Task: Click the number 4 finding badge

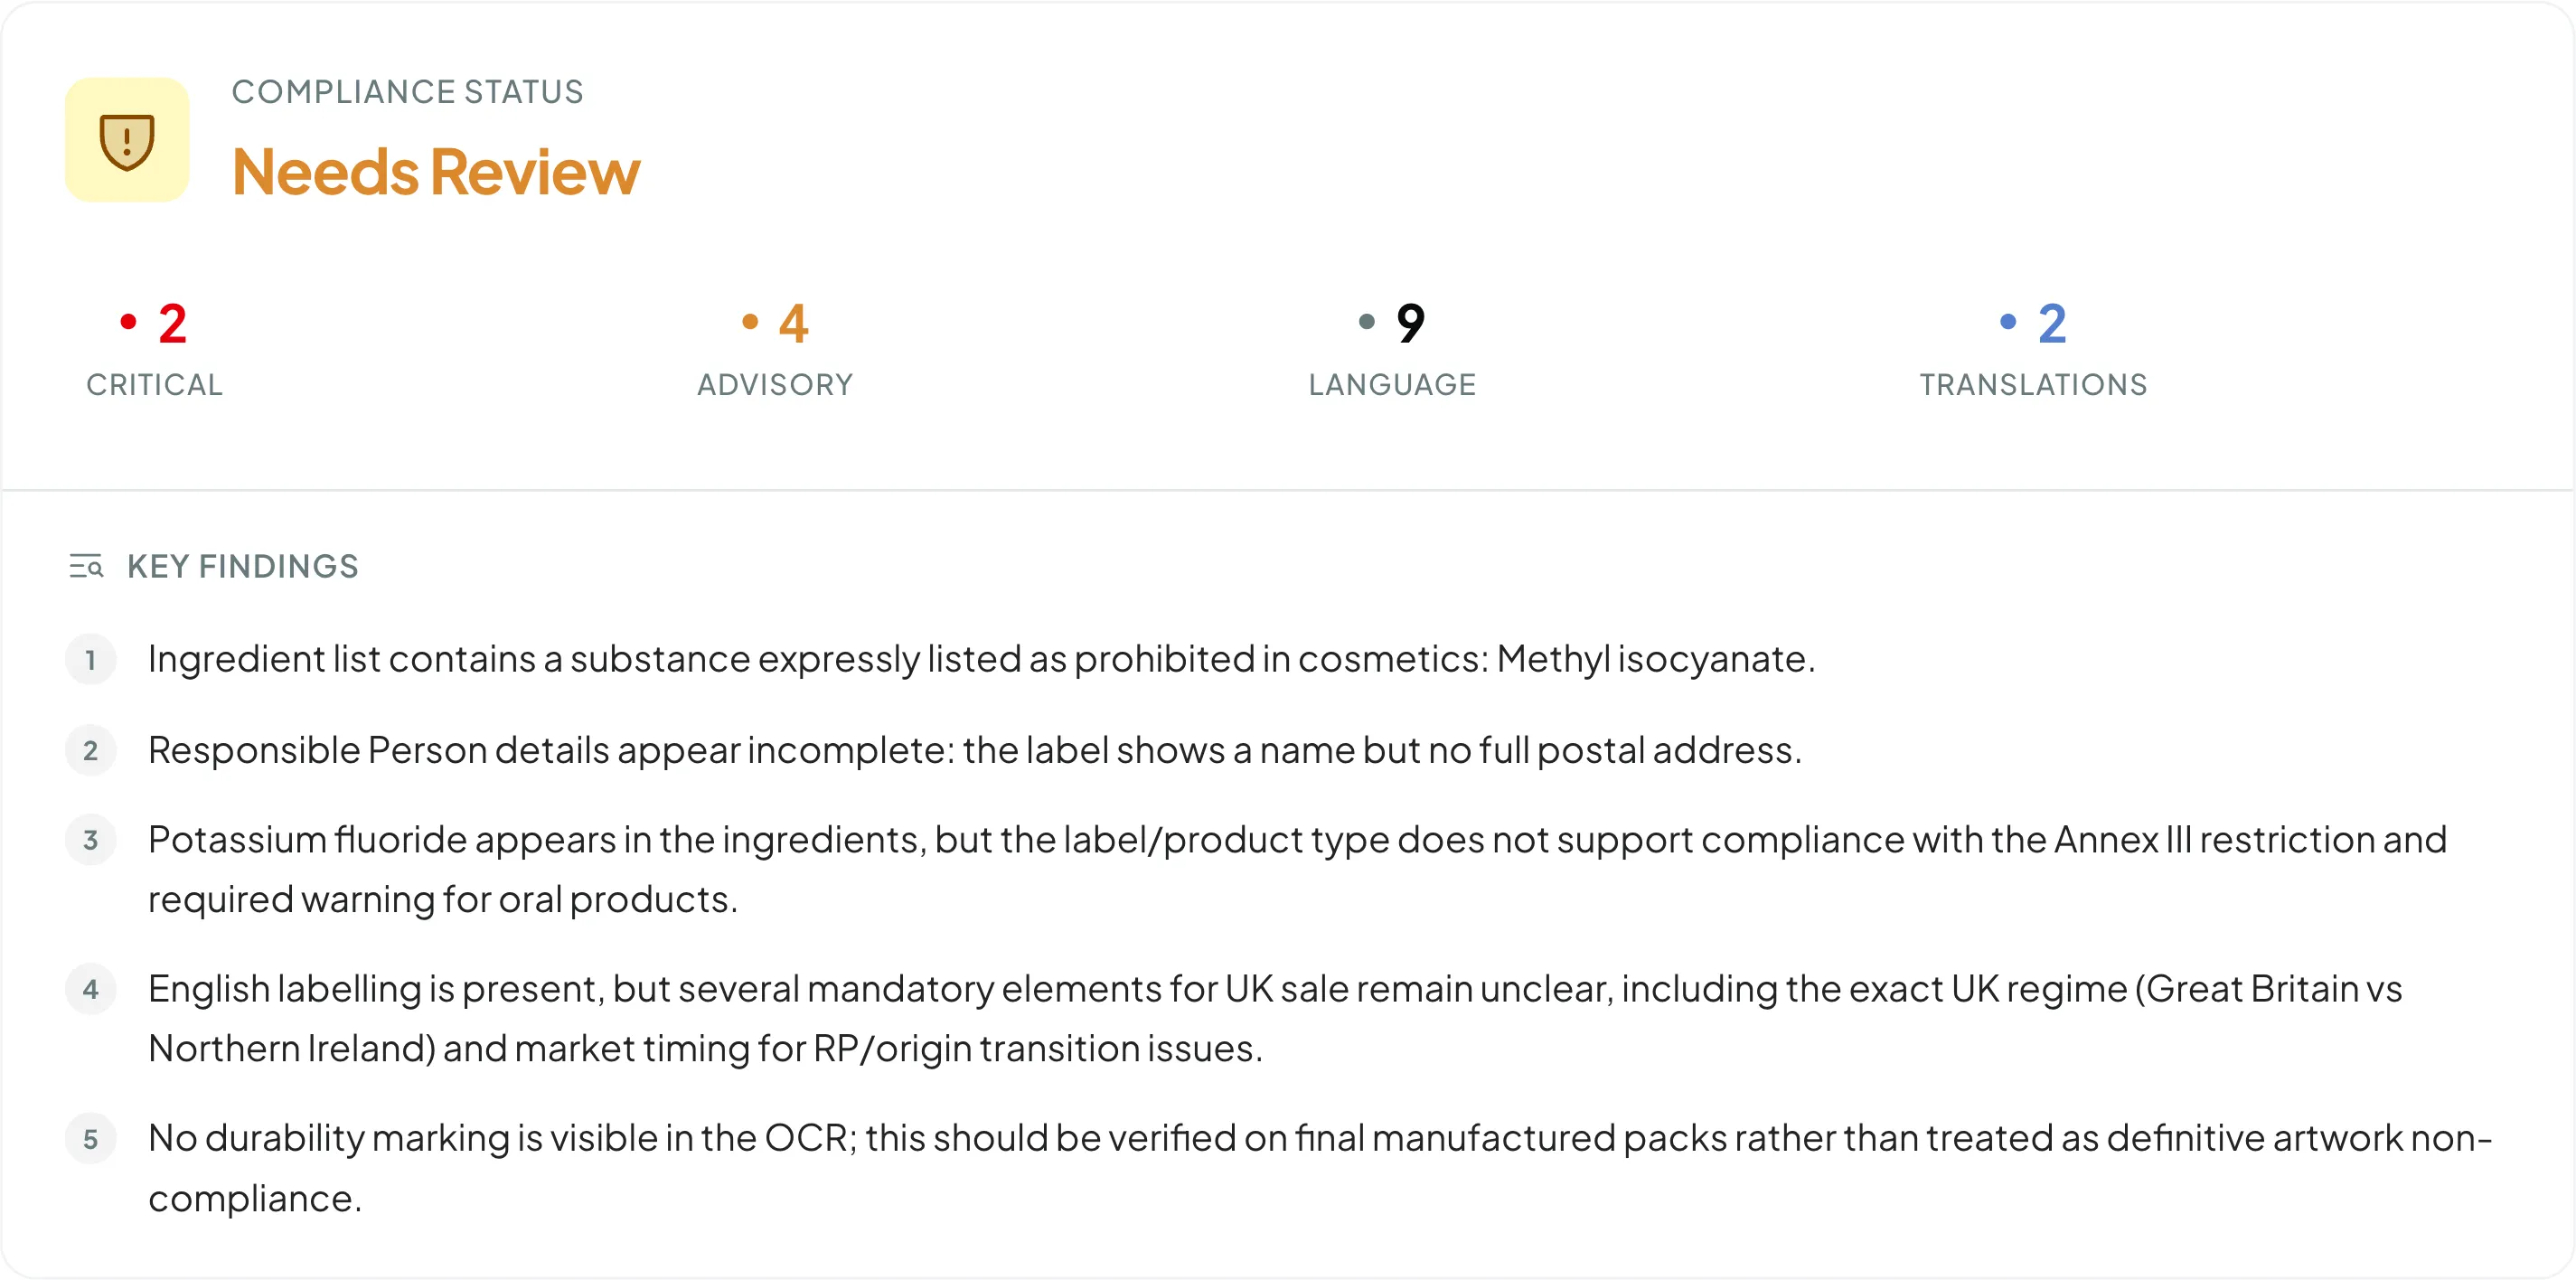Action: pos(91,989)
